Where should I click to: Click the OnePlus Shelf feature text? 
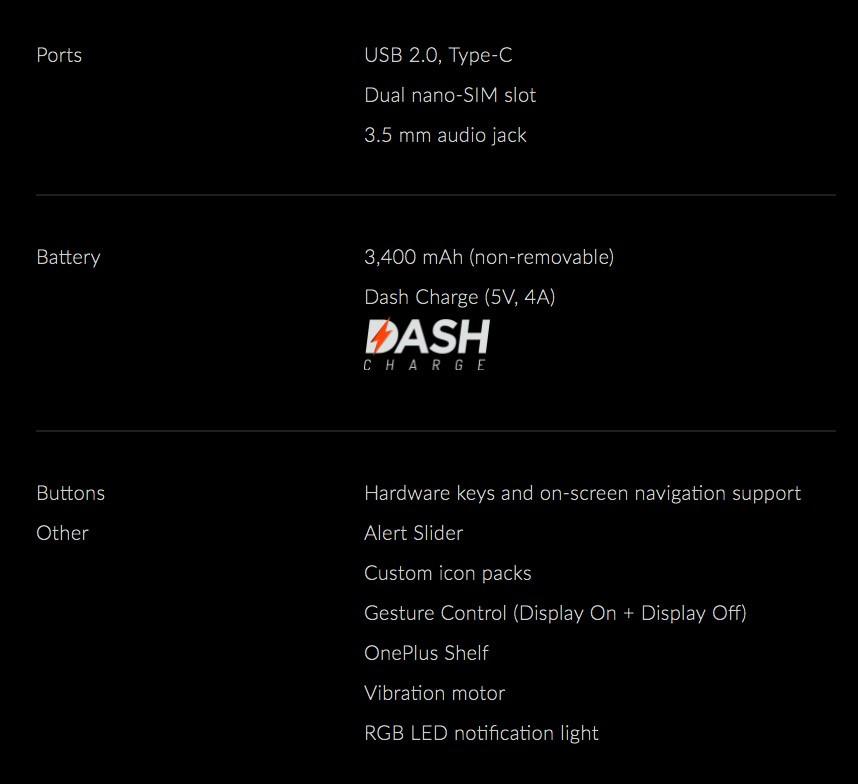point(426,653)
